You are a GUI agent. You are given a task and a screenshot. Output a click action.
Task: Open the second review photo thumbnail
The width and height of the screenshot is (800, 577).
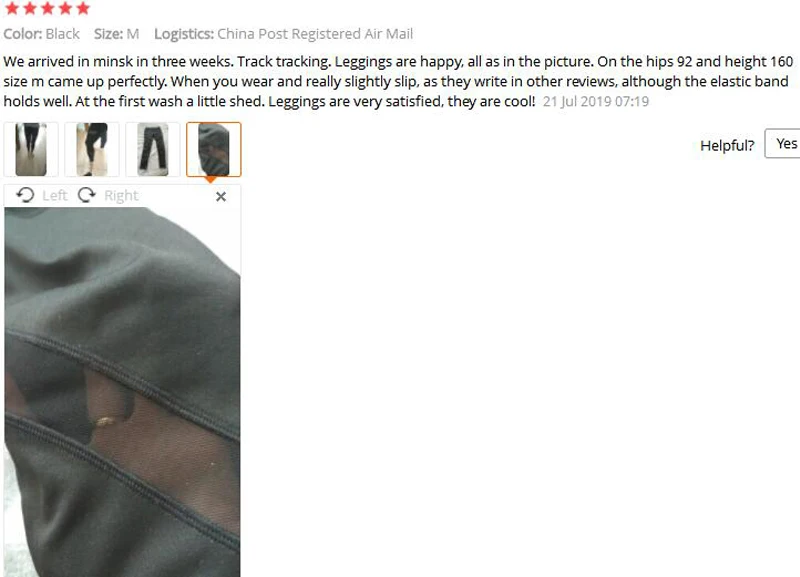92,149
